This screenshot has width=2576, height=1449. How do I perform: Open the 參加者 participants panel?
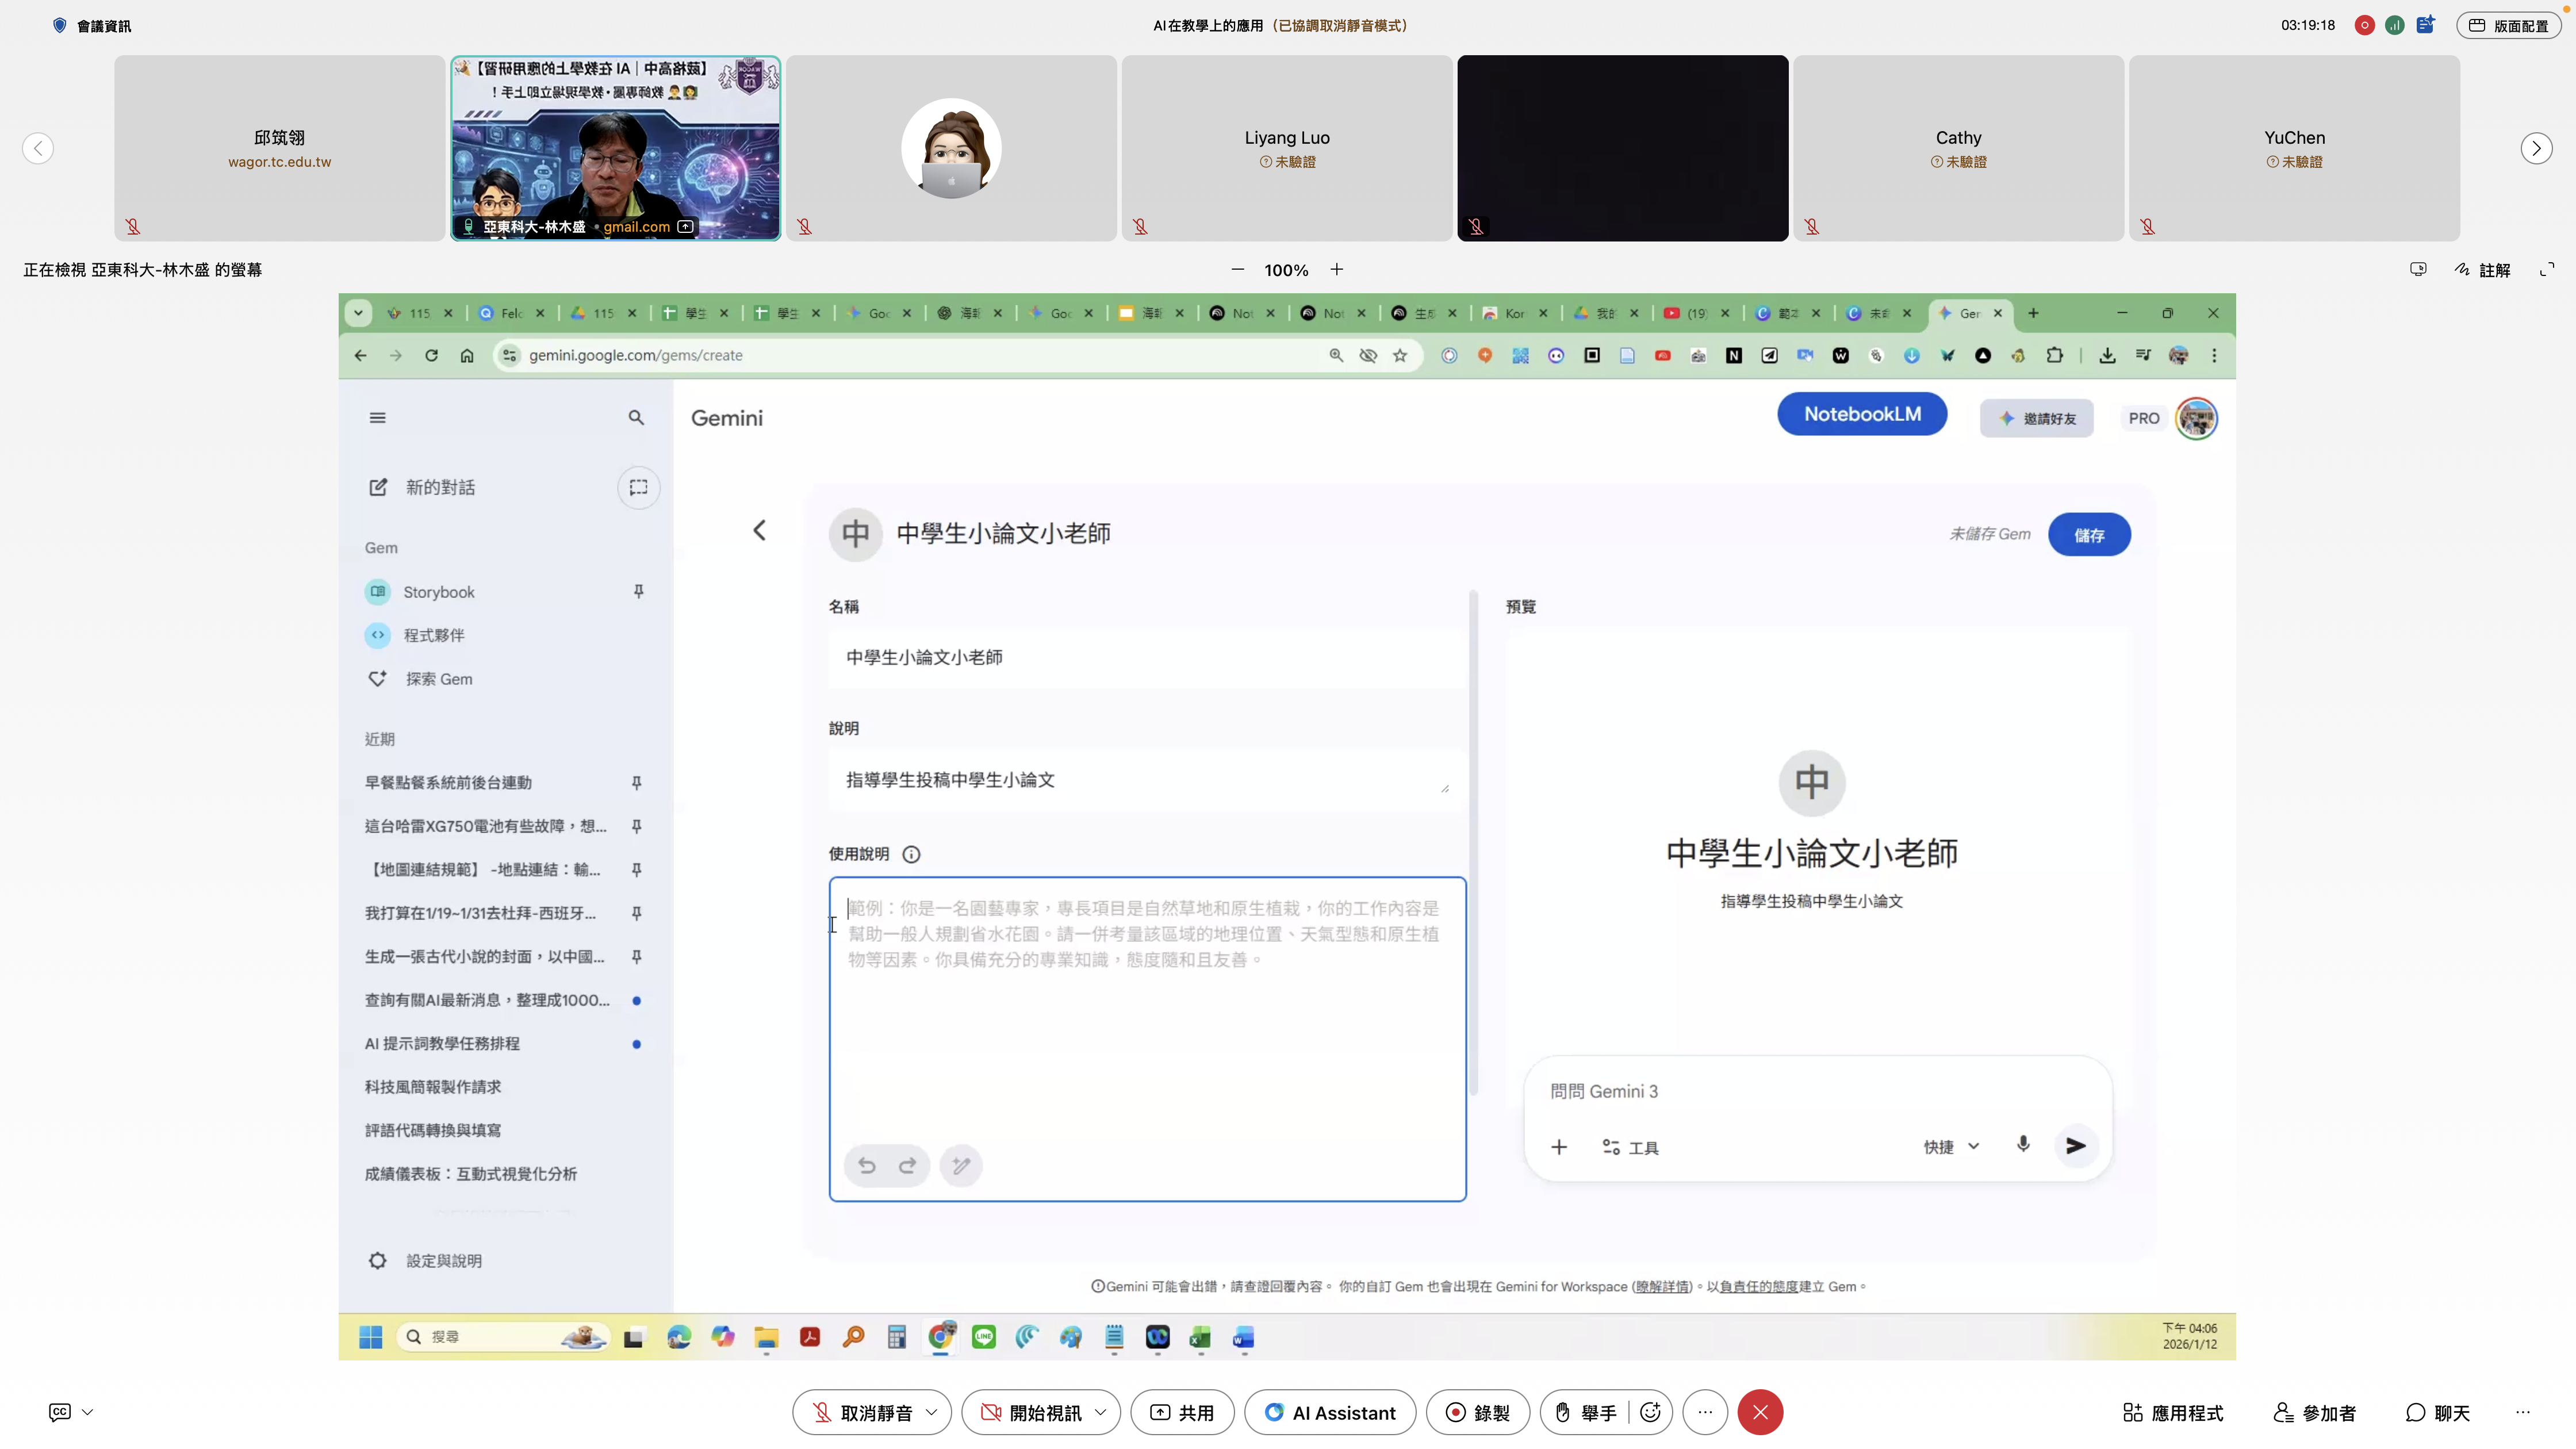tap(2315, 1412)
